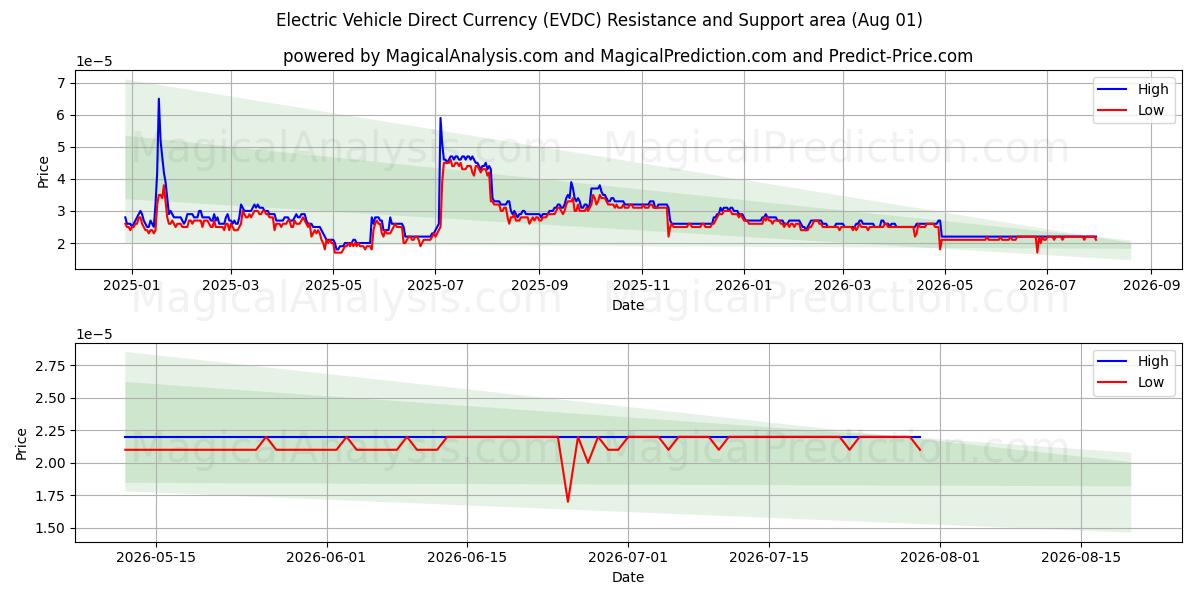The width and height of the screenshot is (1200, 600).
Task: Click the top chart 'Date' axis label
Action: tap(627, 305)
